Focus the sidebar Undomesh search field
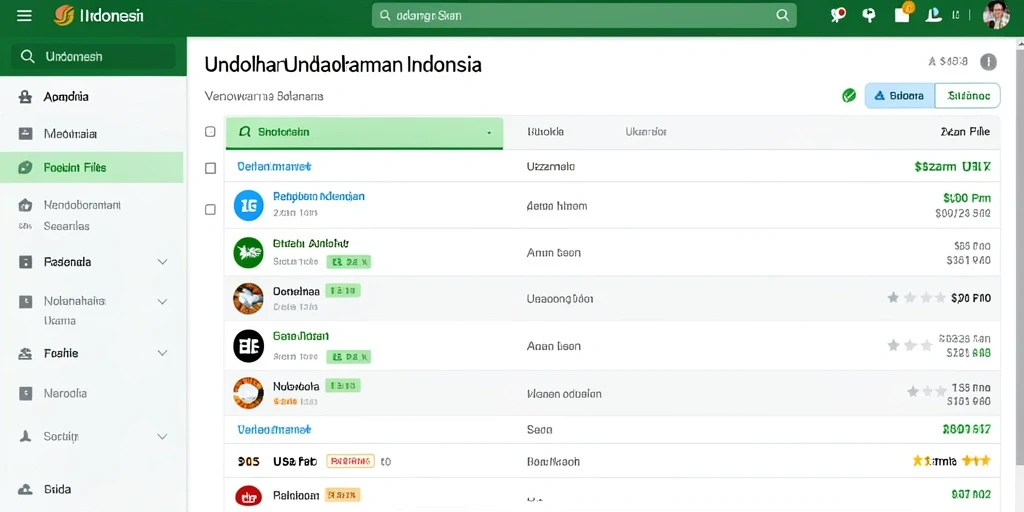This screenshot has width=1024, height=512. point(93,56)
